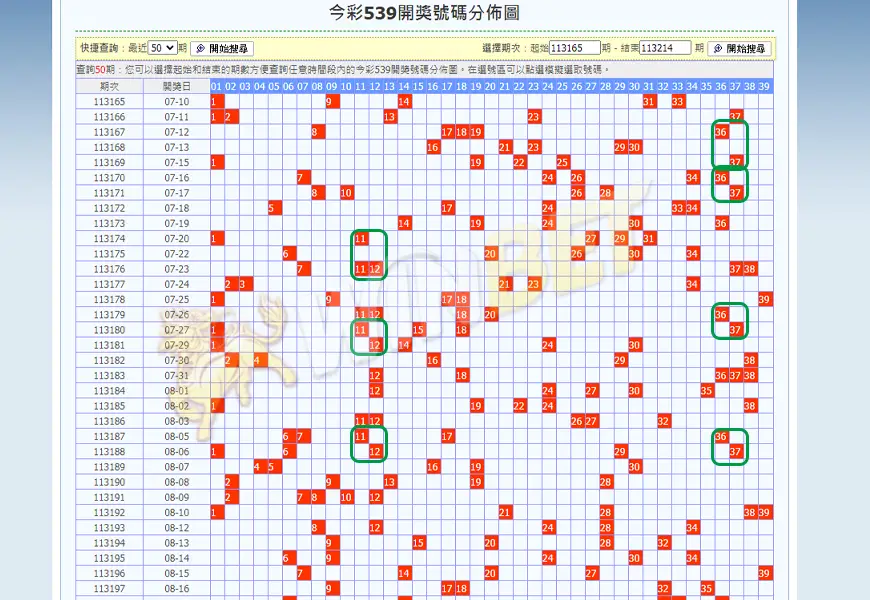Click the 開獎日 column header
Screen dimensions: 870x600
point(176,86)
